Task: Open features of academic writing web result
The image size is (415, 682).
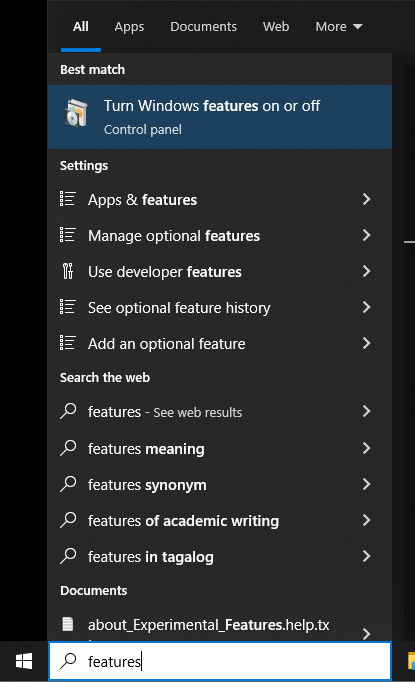Action: coord(220,520)
